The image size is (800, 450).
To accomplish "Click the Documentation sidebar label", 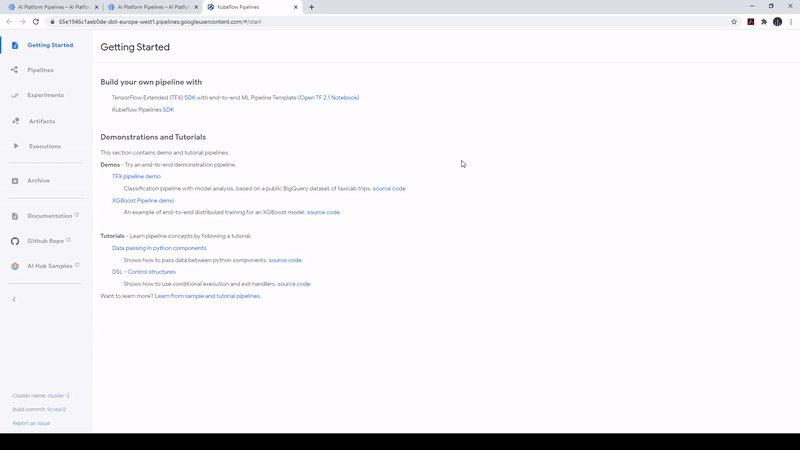I will pyautogui.click(x=49, y=216).
